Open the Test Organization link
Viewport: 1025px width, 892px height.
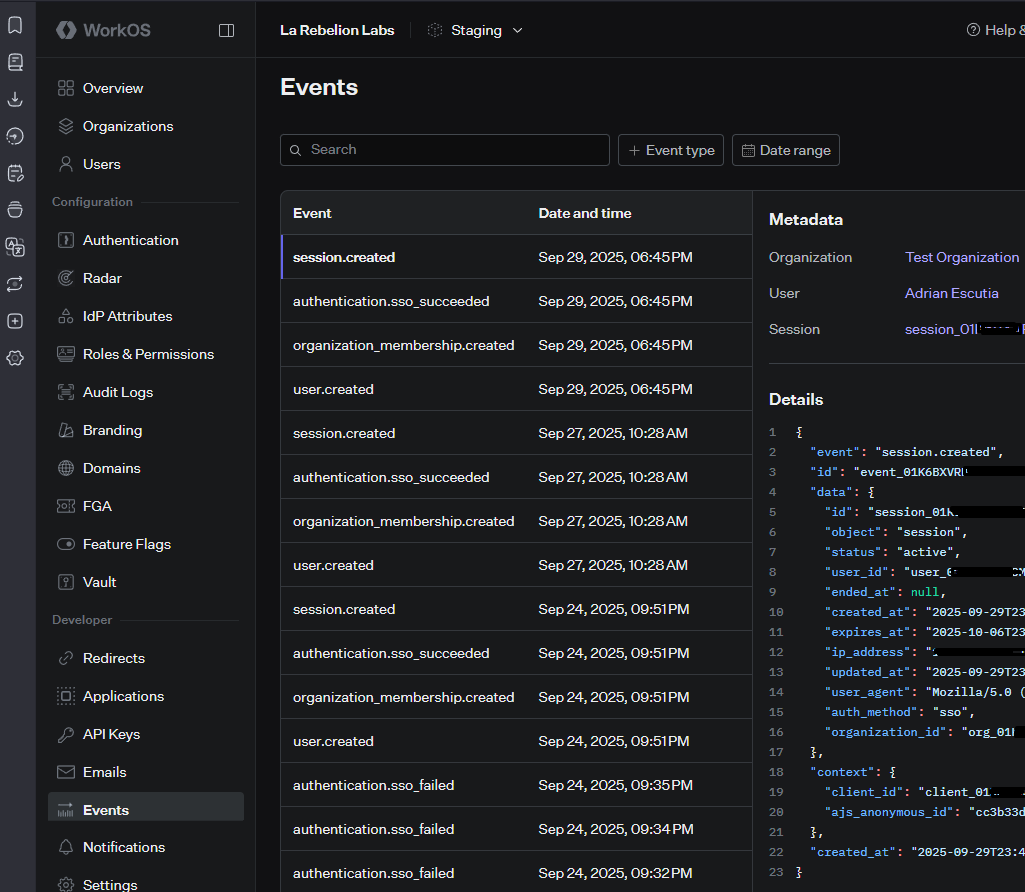[961, 257]
